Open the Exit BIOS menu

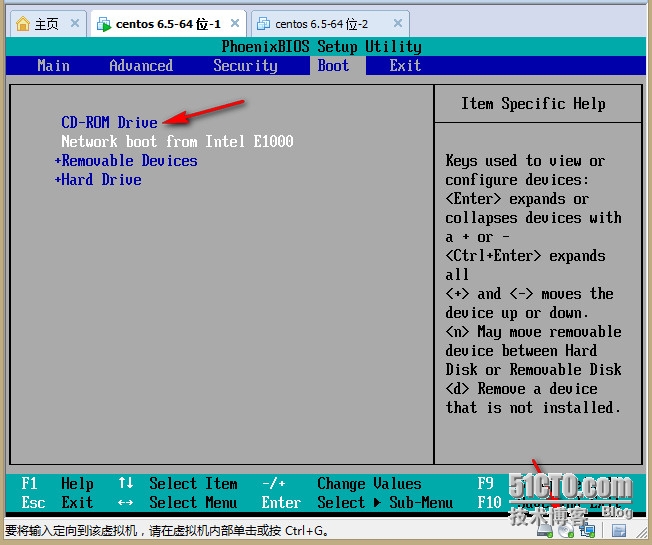point(405,66)
